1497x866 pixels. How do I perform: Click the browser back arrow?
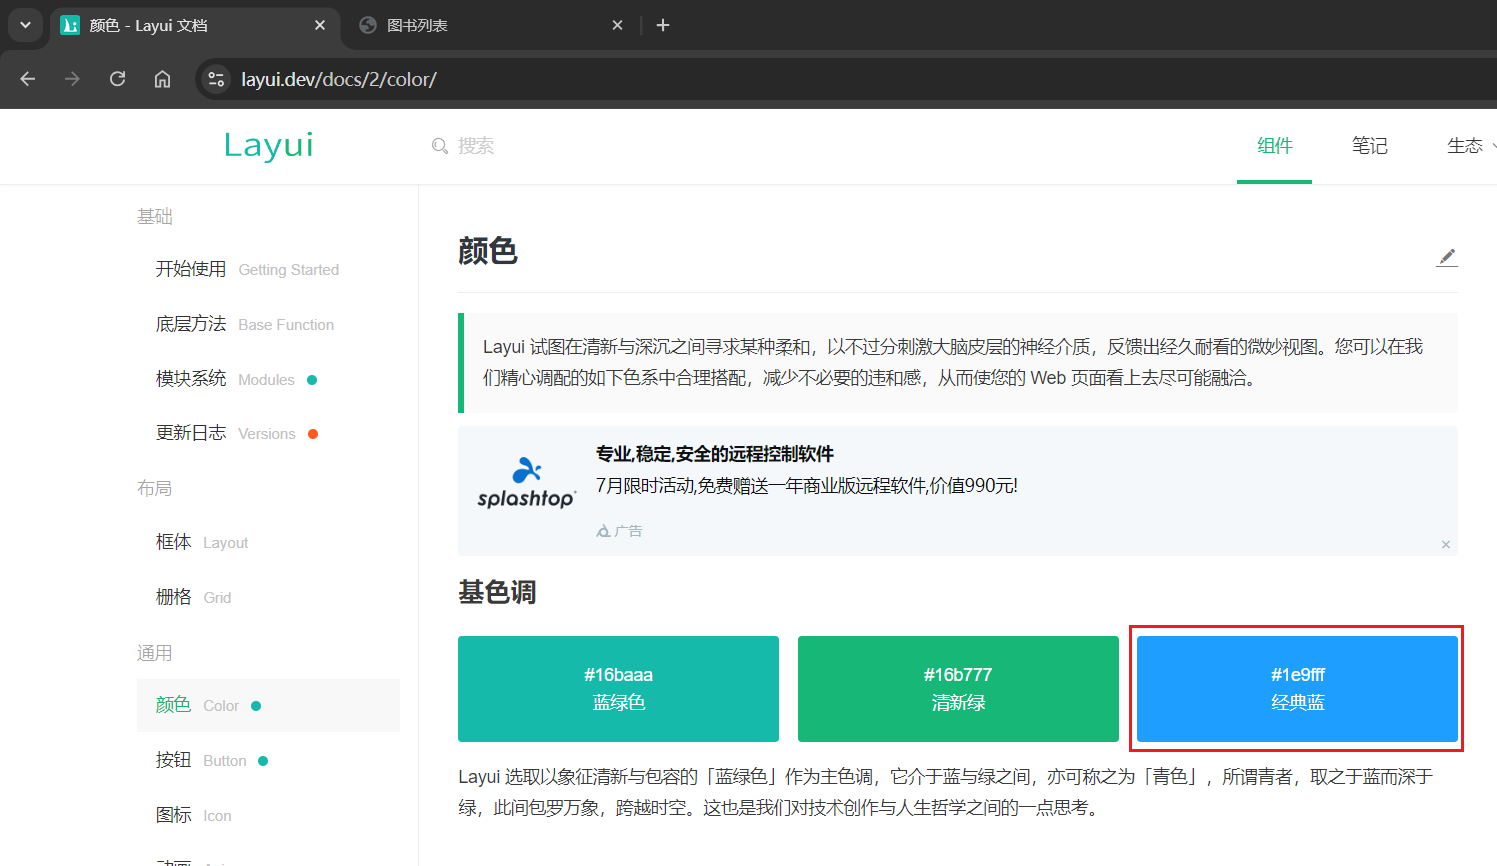(28, 79)
